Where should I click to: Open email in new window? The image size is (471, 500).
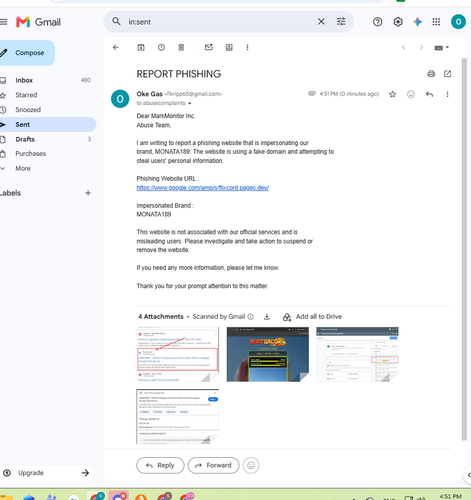point(447,74)
